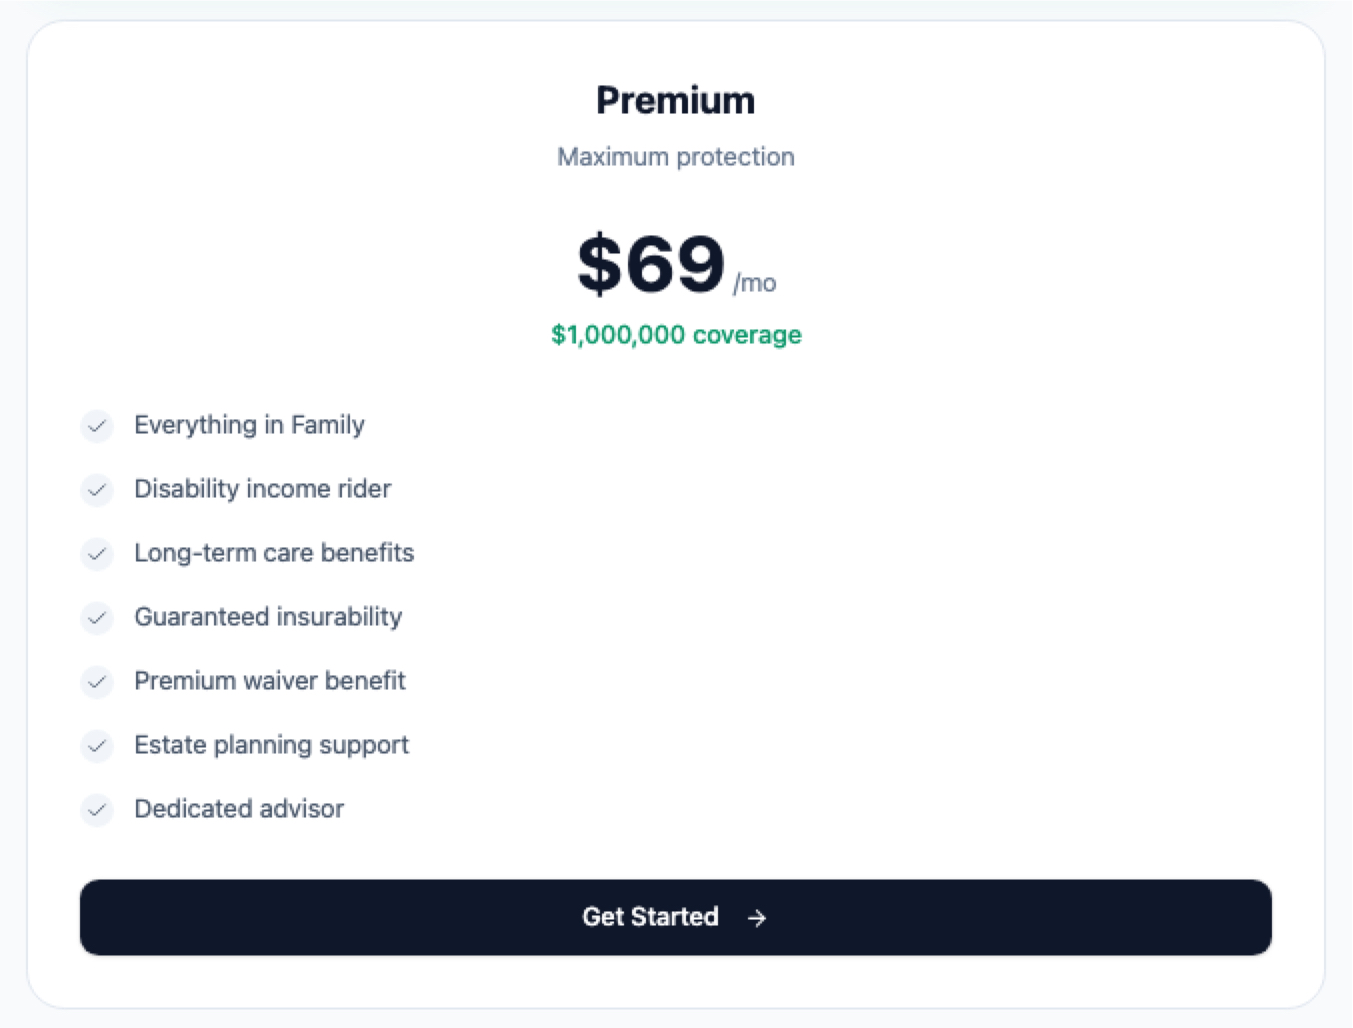
Task: Click checkmark icon beside Premium waiver benefit
Action: 97,682
